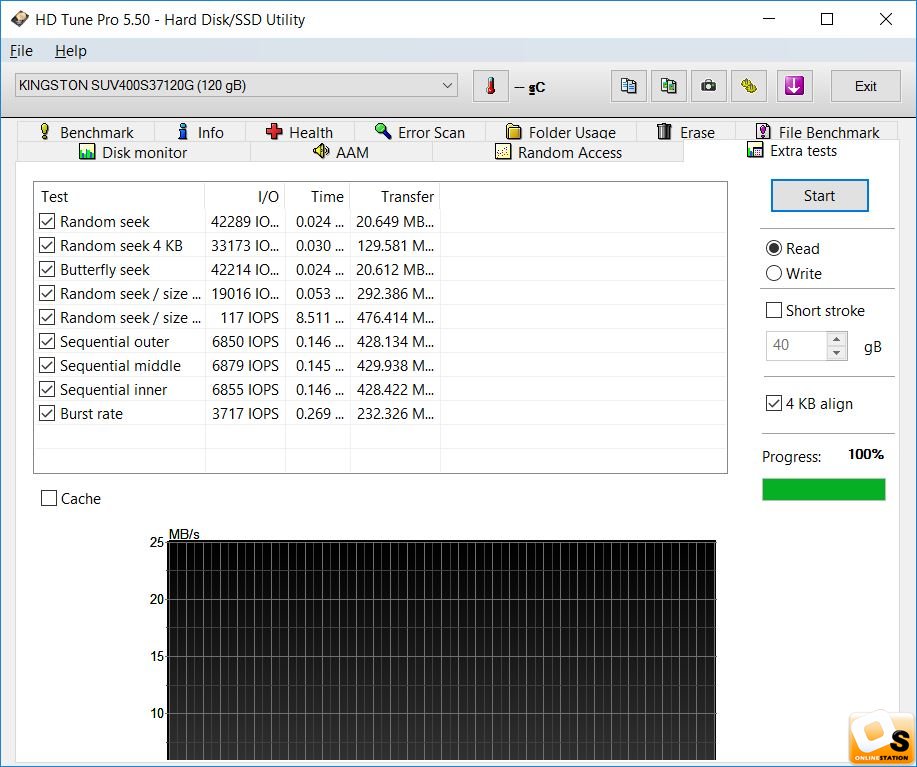Open the Health tab

click(x=299, y=132)
